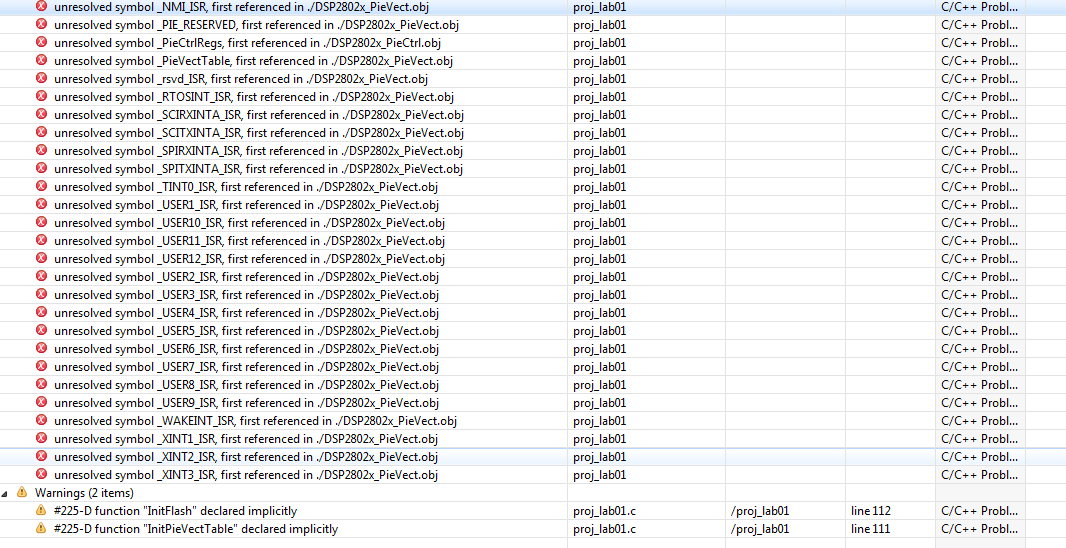1066x548 pixels.
Task: Click error icon for _PIE_RESERVED row
Action: pyautogui.click(x=41, y=24)
